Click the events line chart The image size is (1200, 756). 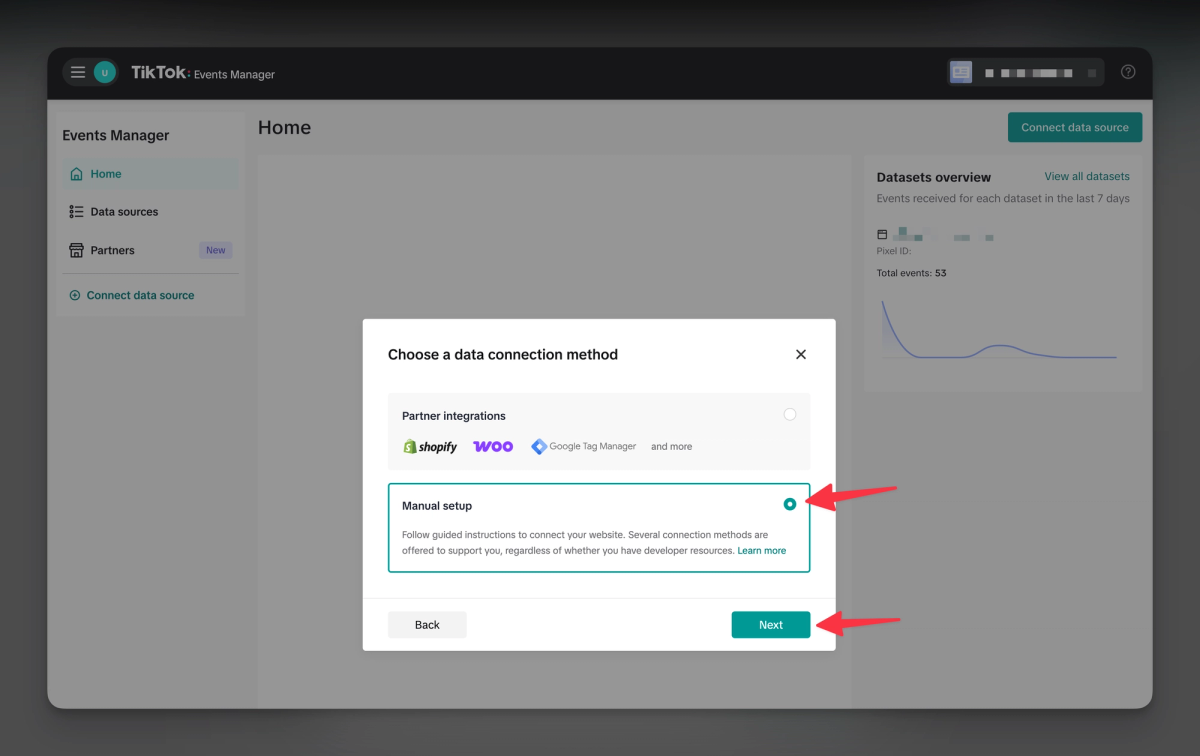[x=998, y=329]
